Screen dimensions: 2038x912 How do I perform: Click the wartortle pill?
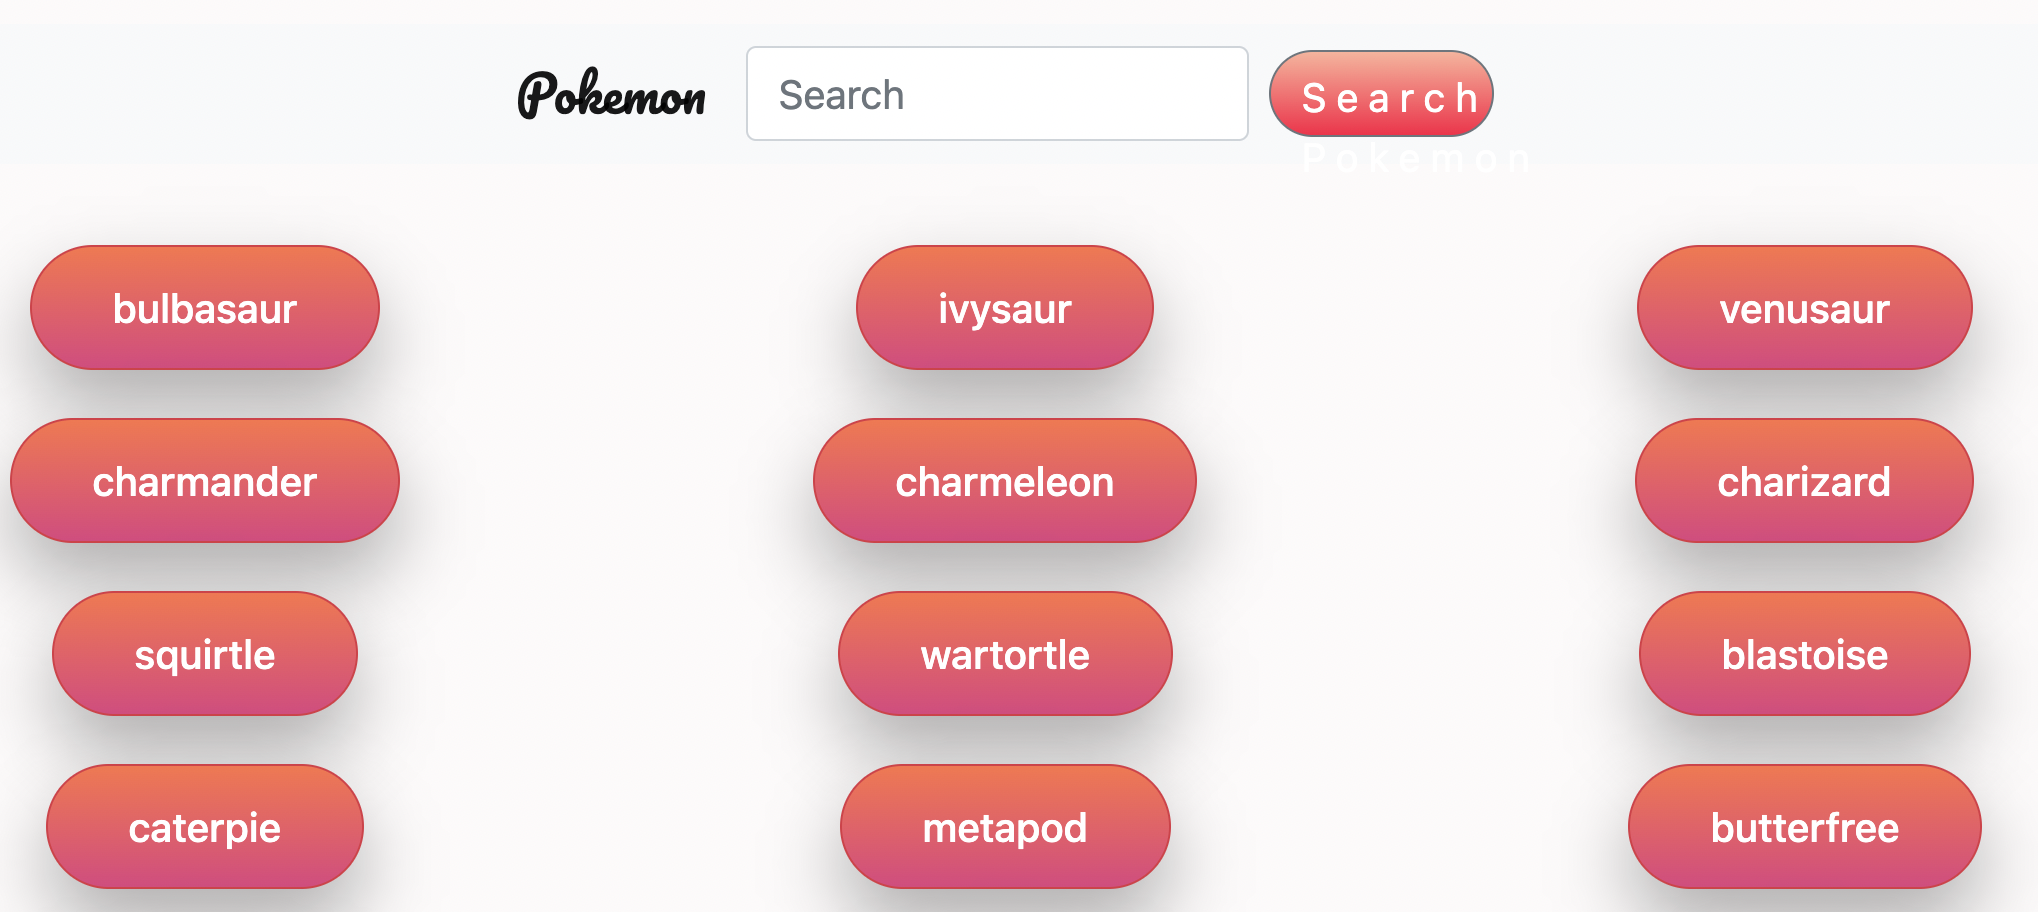1004,654
